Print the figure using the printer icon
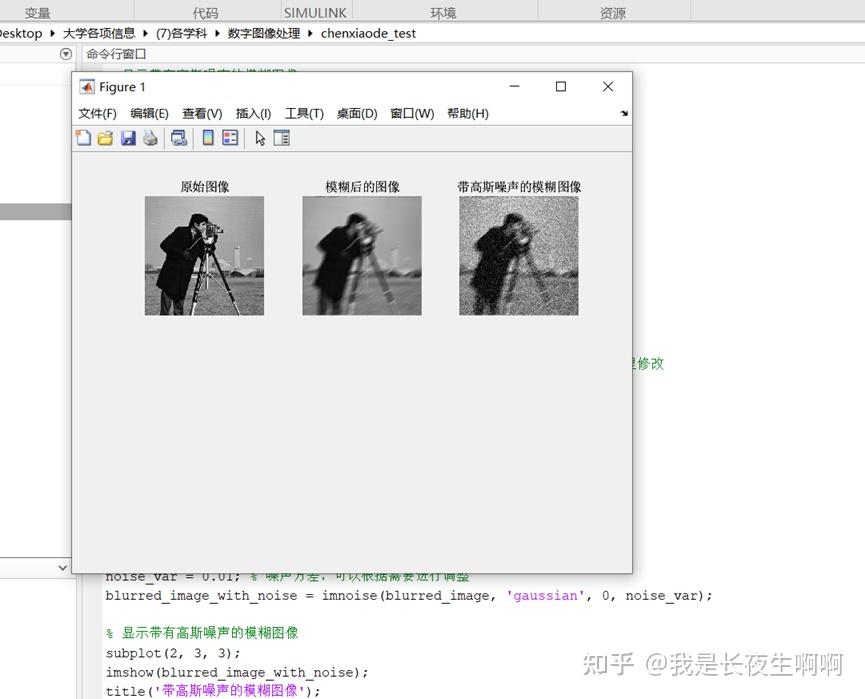Viewport: 865px width, 699px height. [x=150, y=138]
